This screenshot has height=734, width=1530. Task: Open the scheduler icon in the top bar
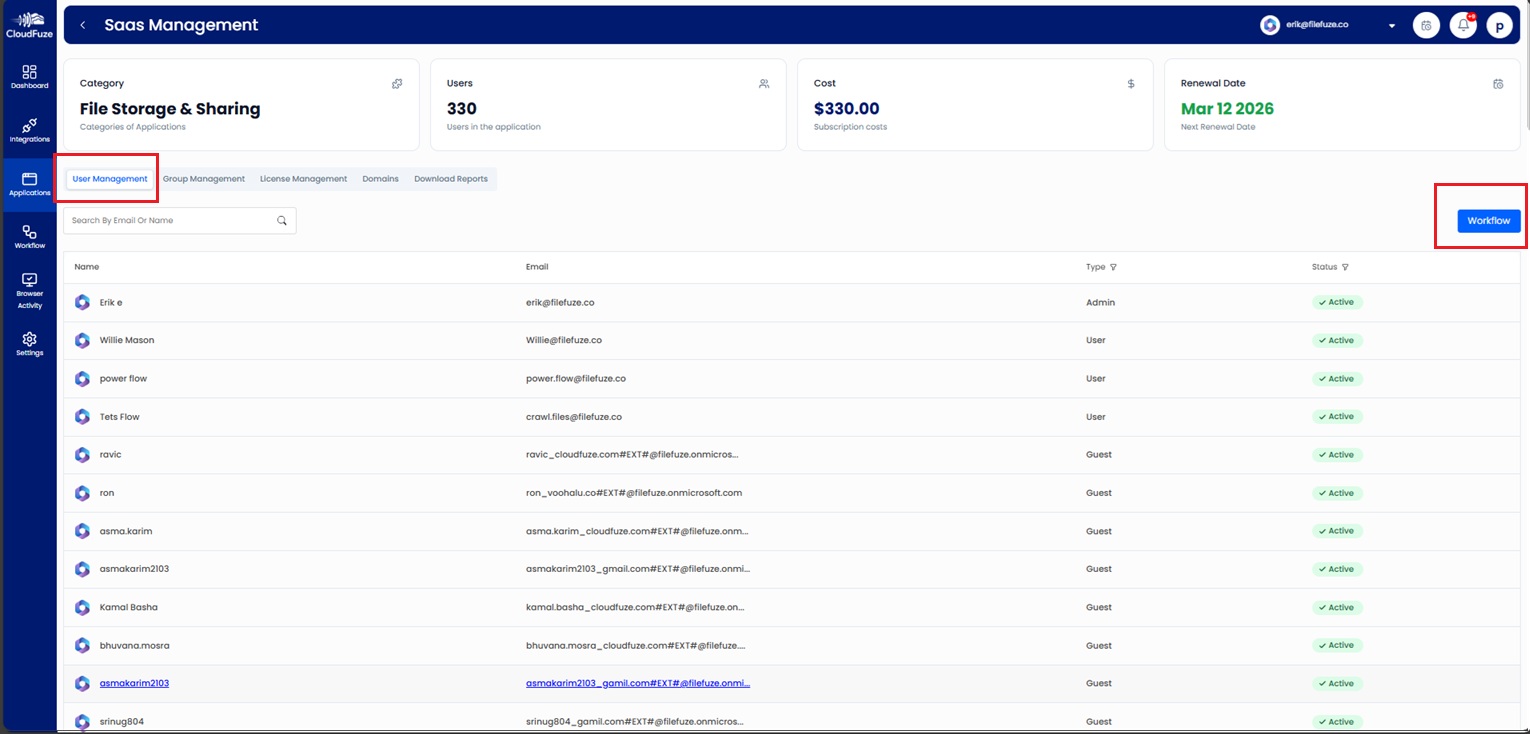pos(1425,24)
